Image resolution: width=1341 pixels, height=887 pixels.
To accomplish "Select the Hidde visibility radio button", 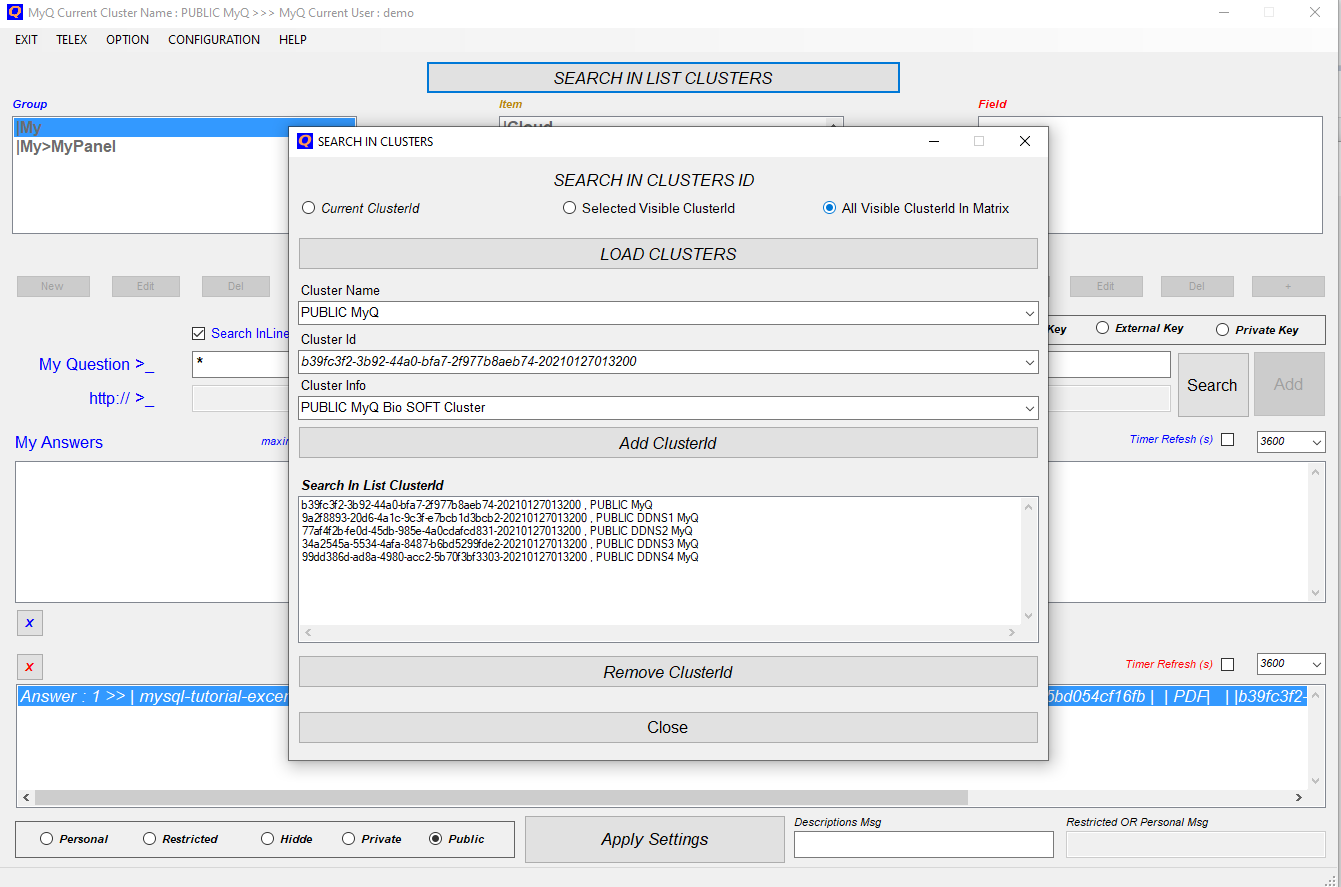I will click(267, 839).
